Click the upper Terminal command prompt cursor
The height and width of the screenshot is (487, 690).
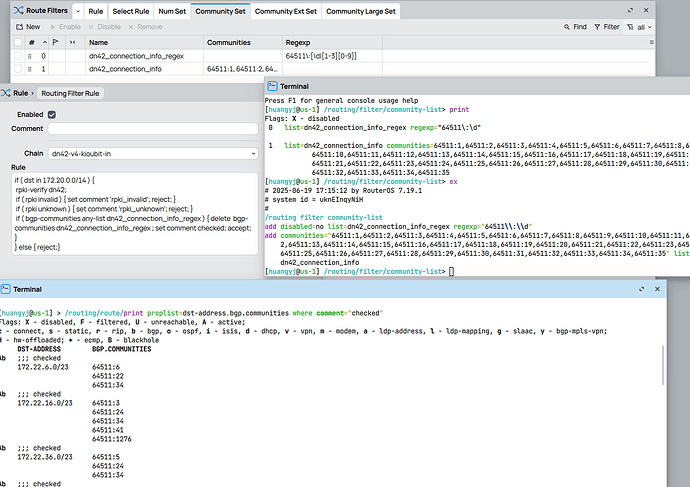(451, 271)
